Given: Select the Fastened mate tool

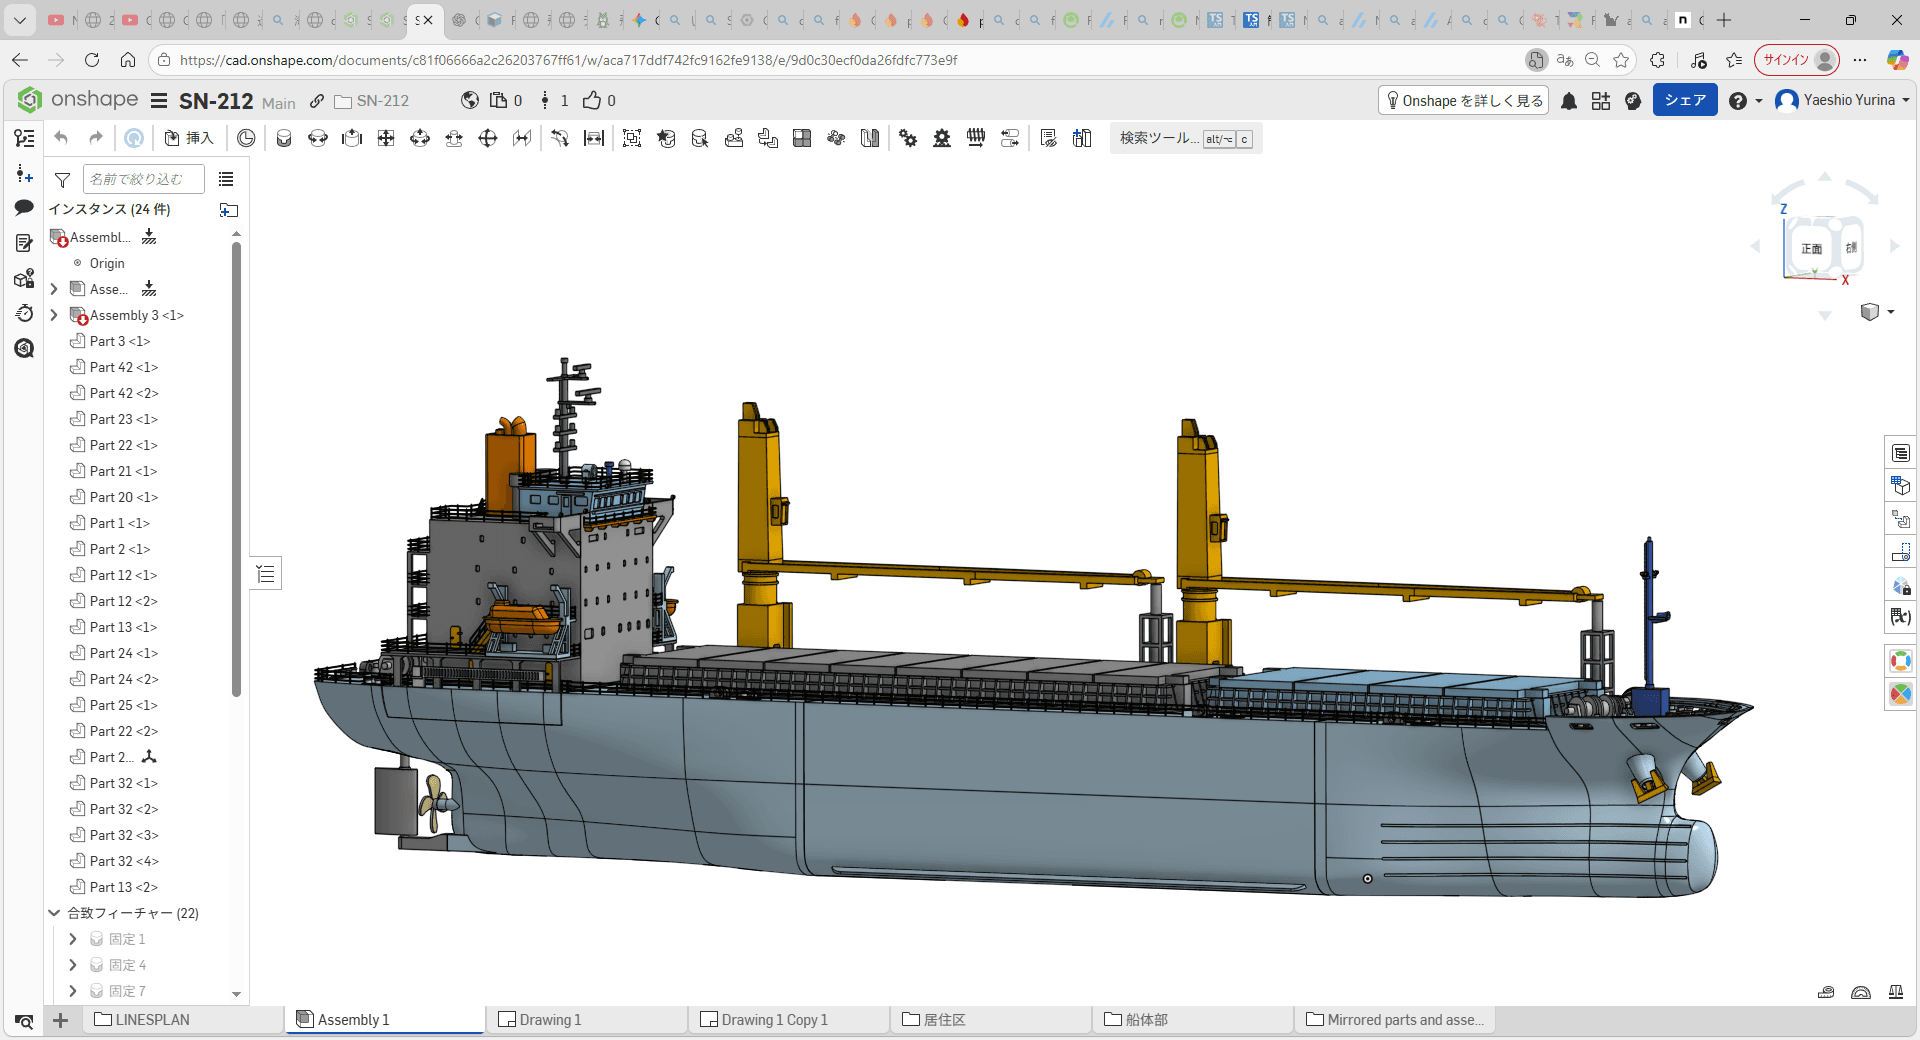Looking at the screenshot, I should click(284, 138).
